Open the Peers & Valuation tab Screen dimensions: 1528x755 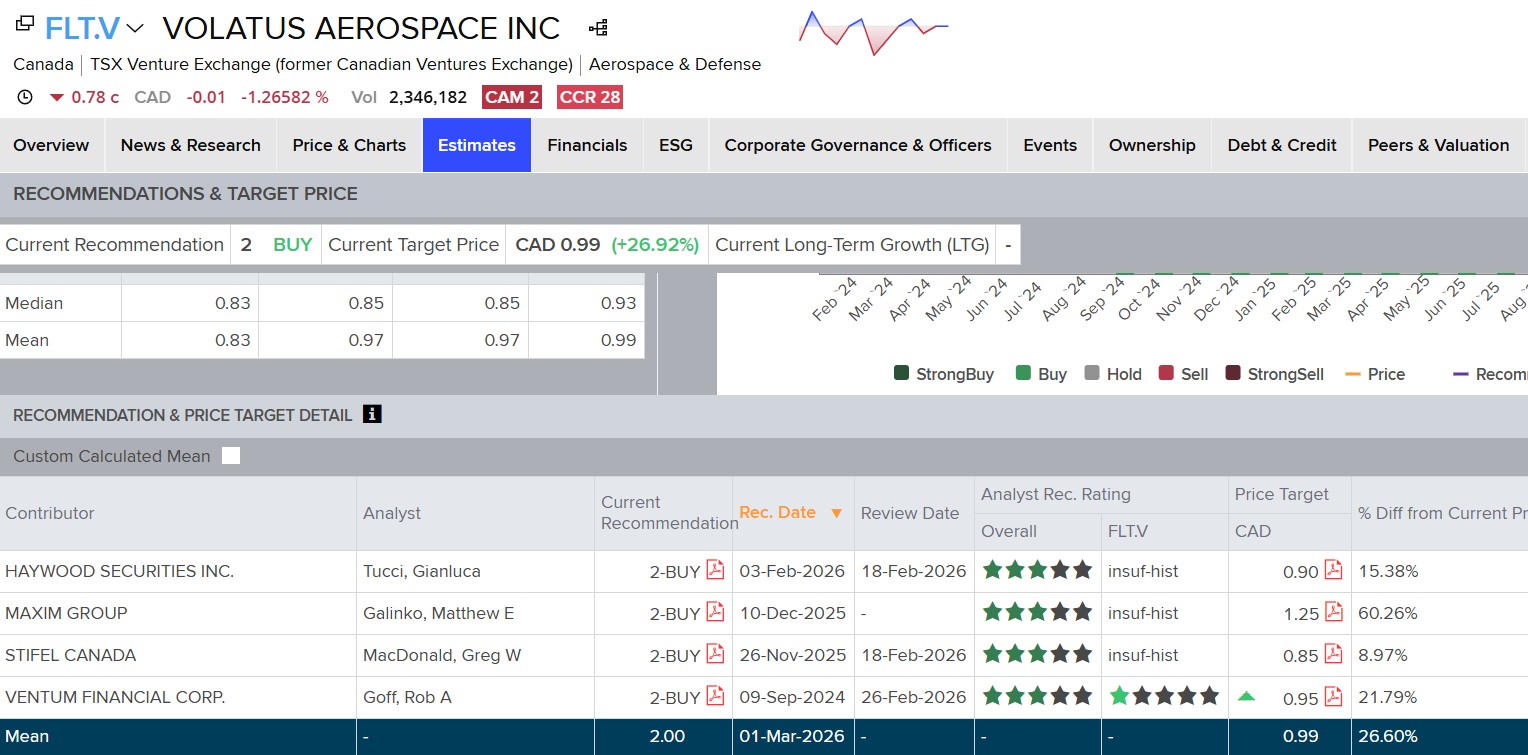[x=1438, y=145]
